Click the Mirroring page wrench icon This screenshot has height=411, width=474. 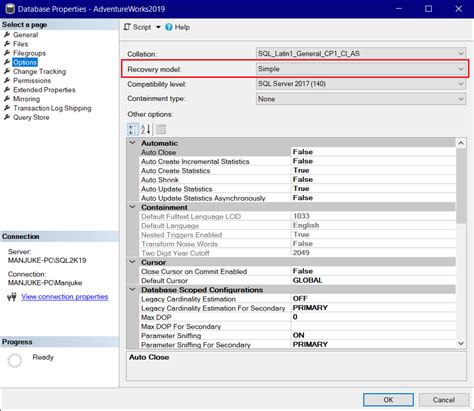click(7, 99)
